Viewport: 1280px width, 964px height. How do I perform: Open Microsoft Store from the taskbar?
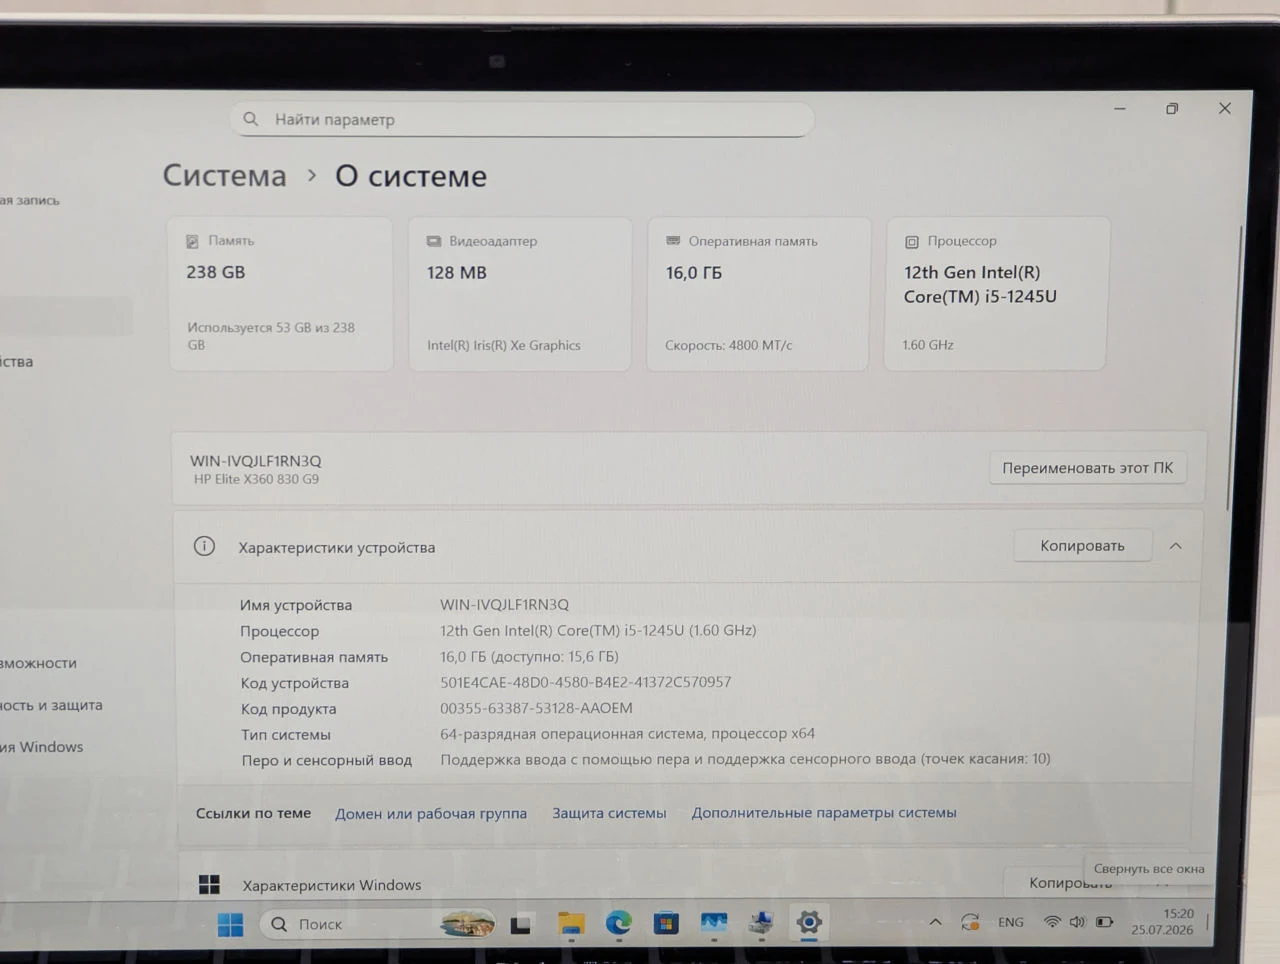pyautogui.click(x=666, y=922)
